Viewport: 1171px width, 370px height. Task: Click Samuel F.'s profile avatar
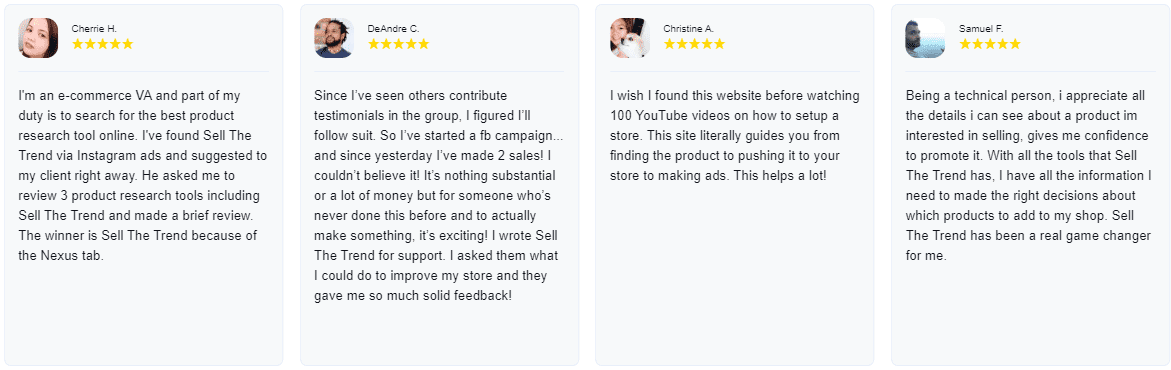click(x=925, y=38)
